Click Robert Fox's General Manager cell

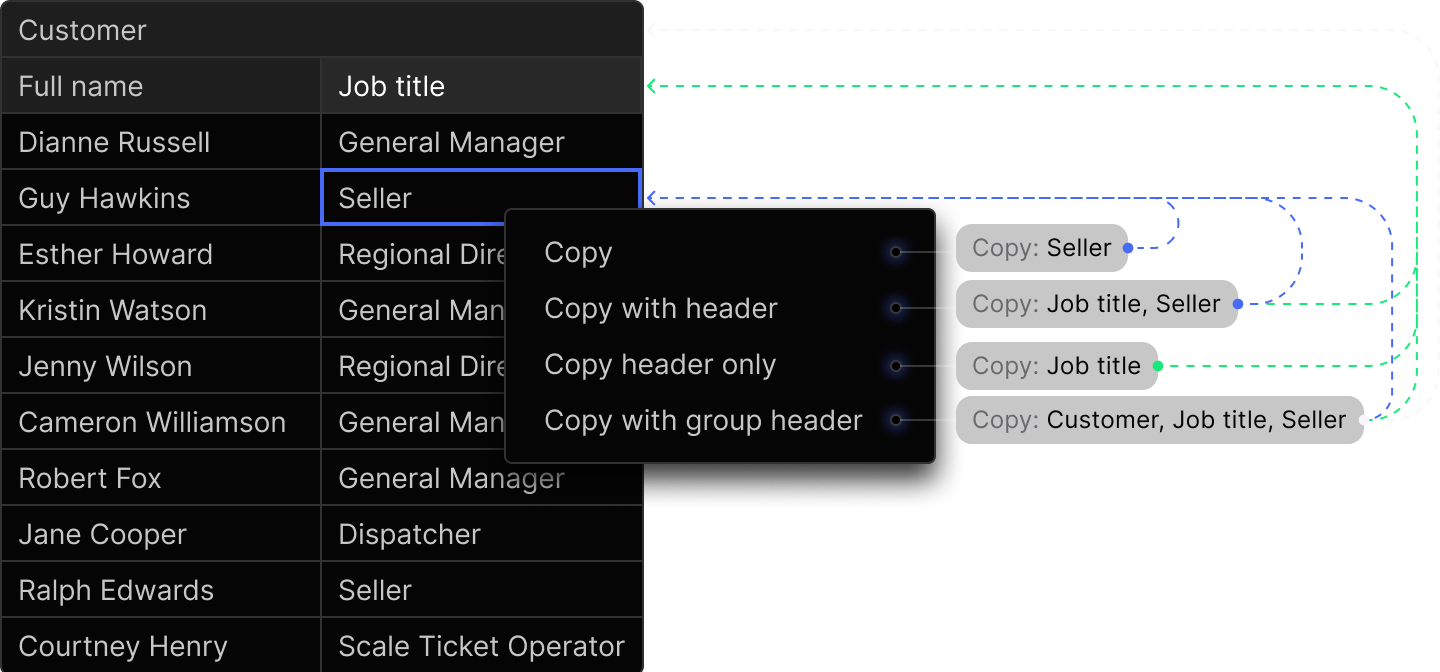pos(451,477)
